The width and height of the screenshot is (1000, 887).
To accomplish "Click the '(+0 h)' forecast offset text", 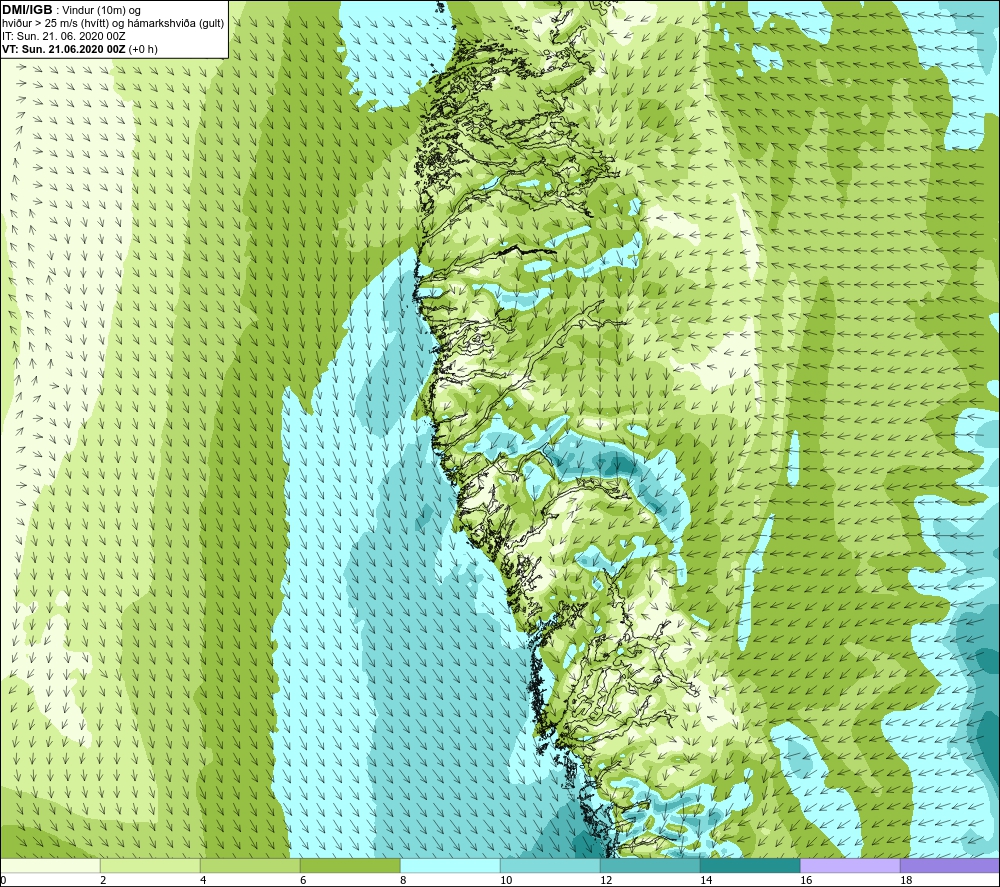I will (143, 49).
